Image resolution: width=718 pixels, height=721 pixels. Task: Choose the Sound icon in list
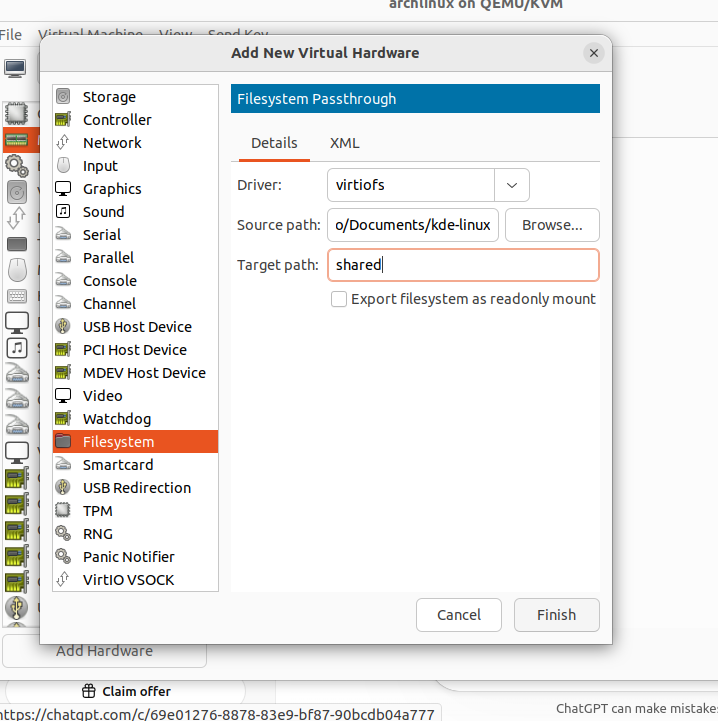pyautogui.click(x=63, y=212)
